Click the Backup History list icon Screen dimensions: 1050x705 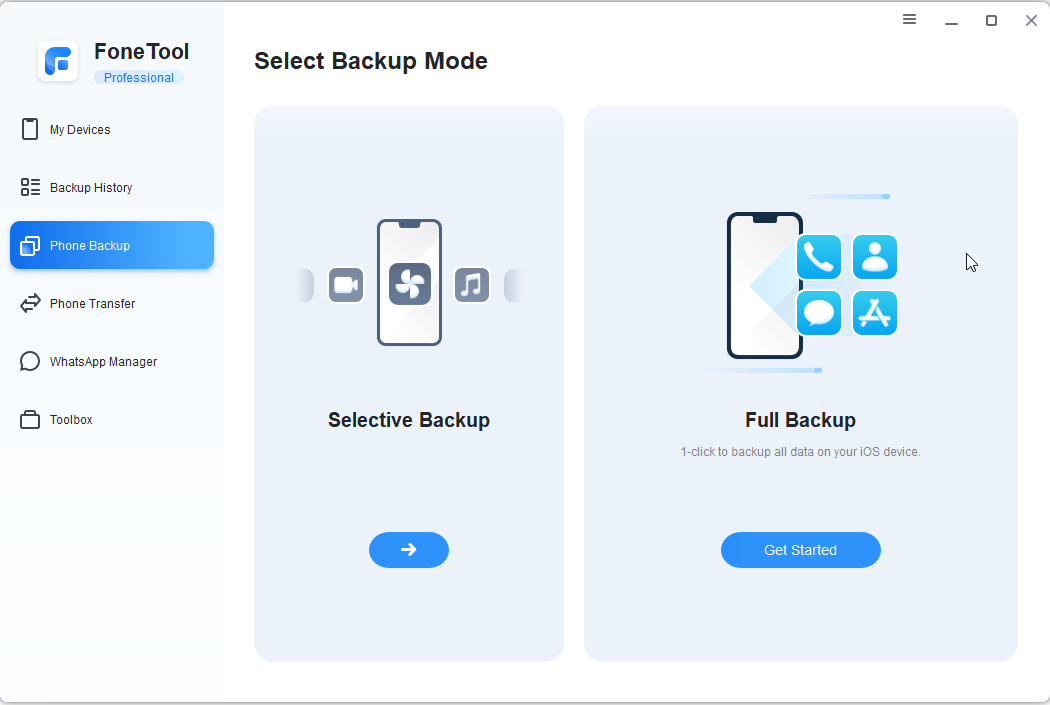[x=30, y=187]
